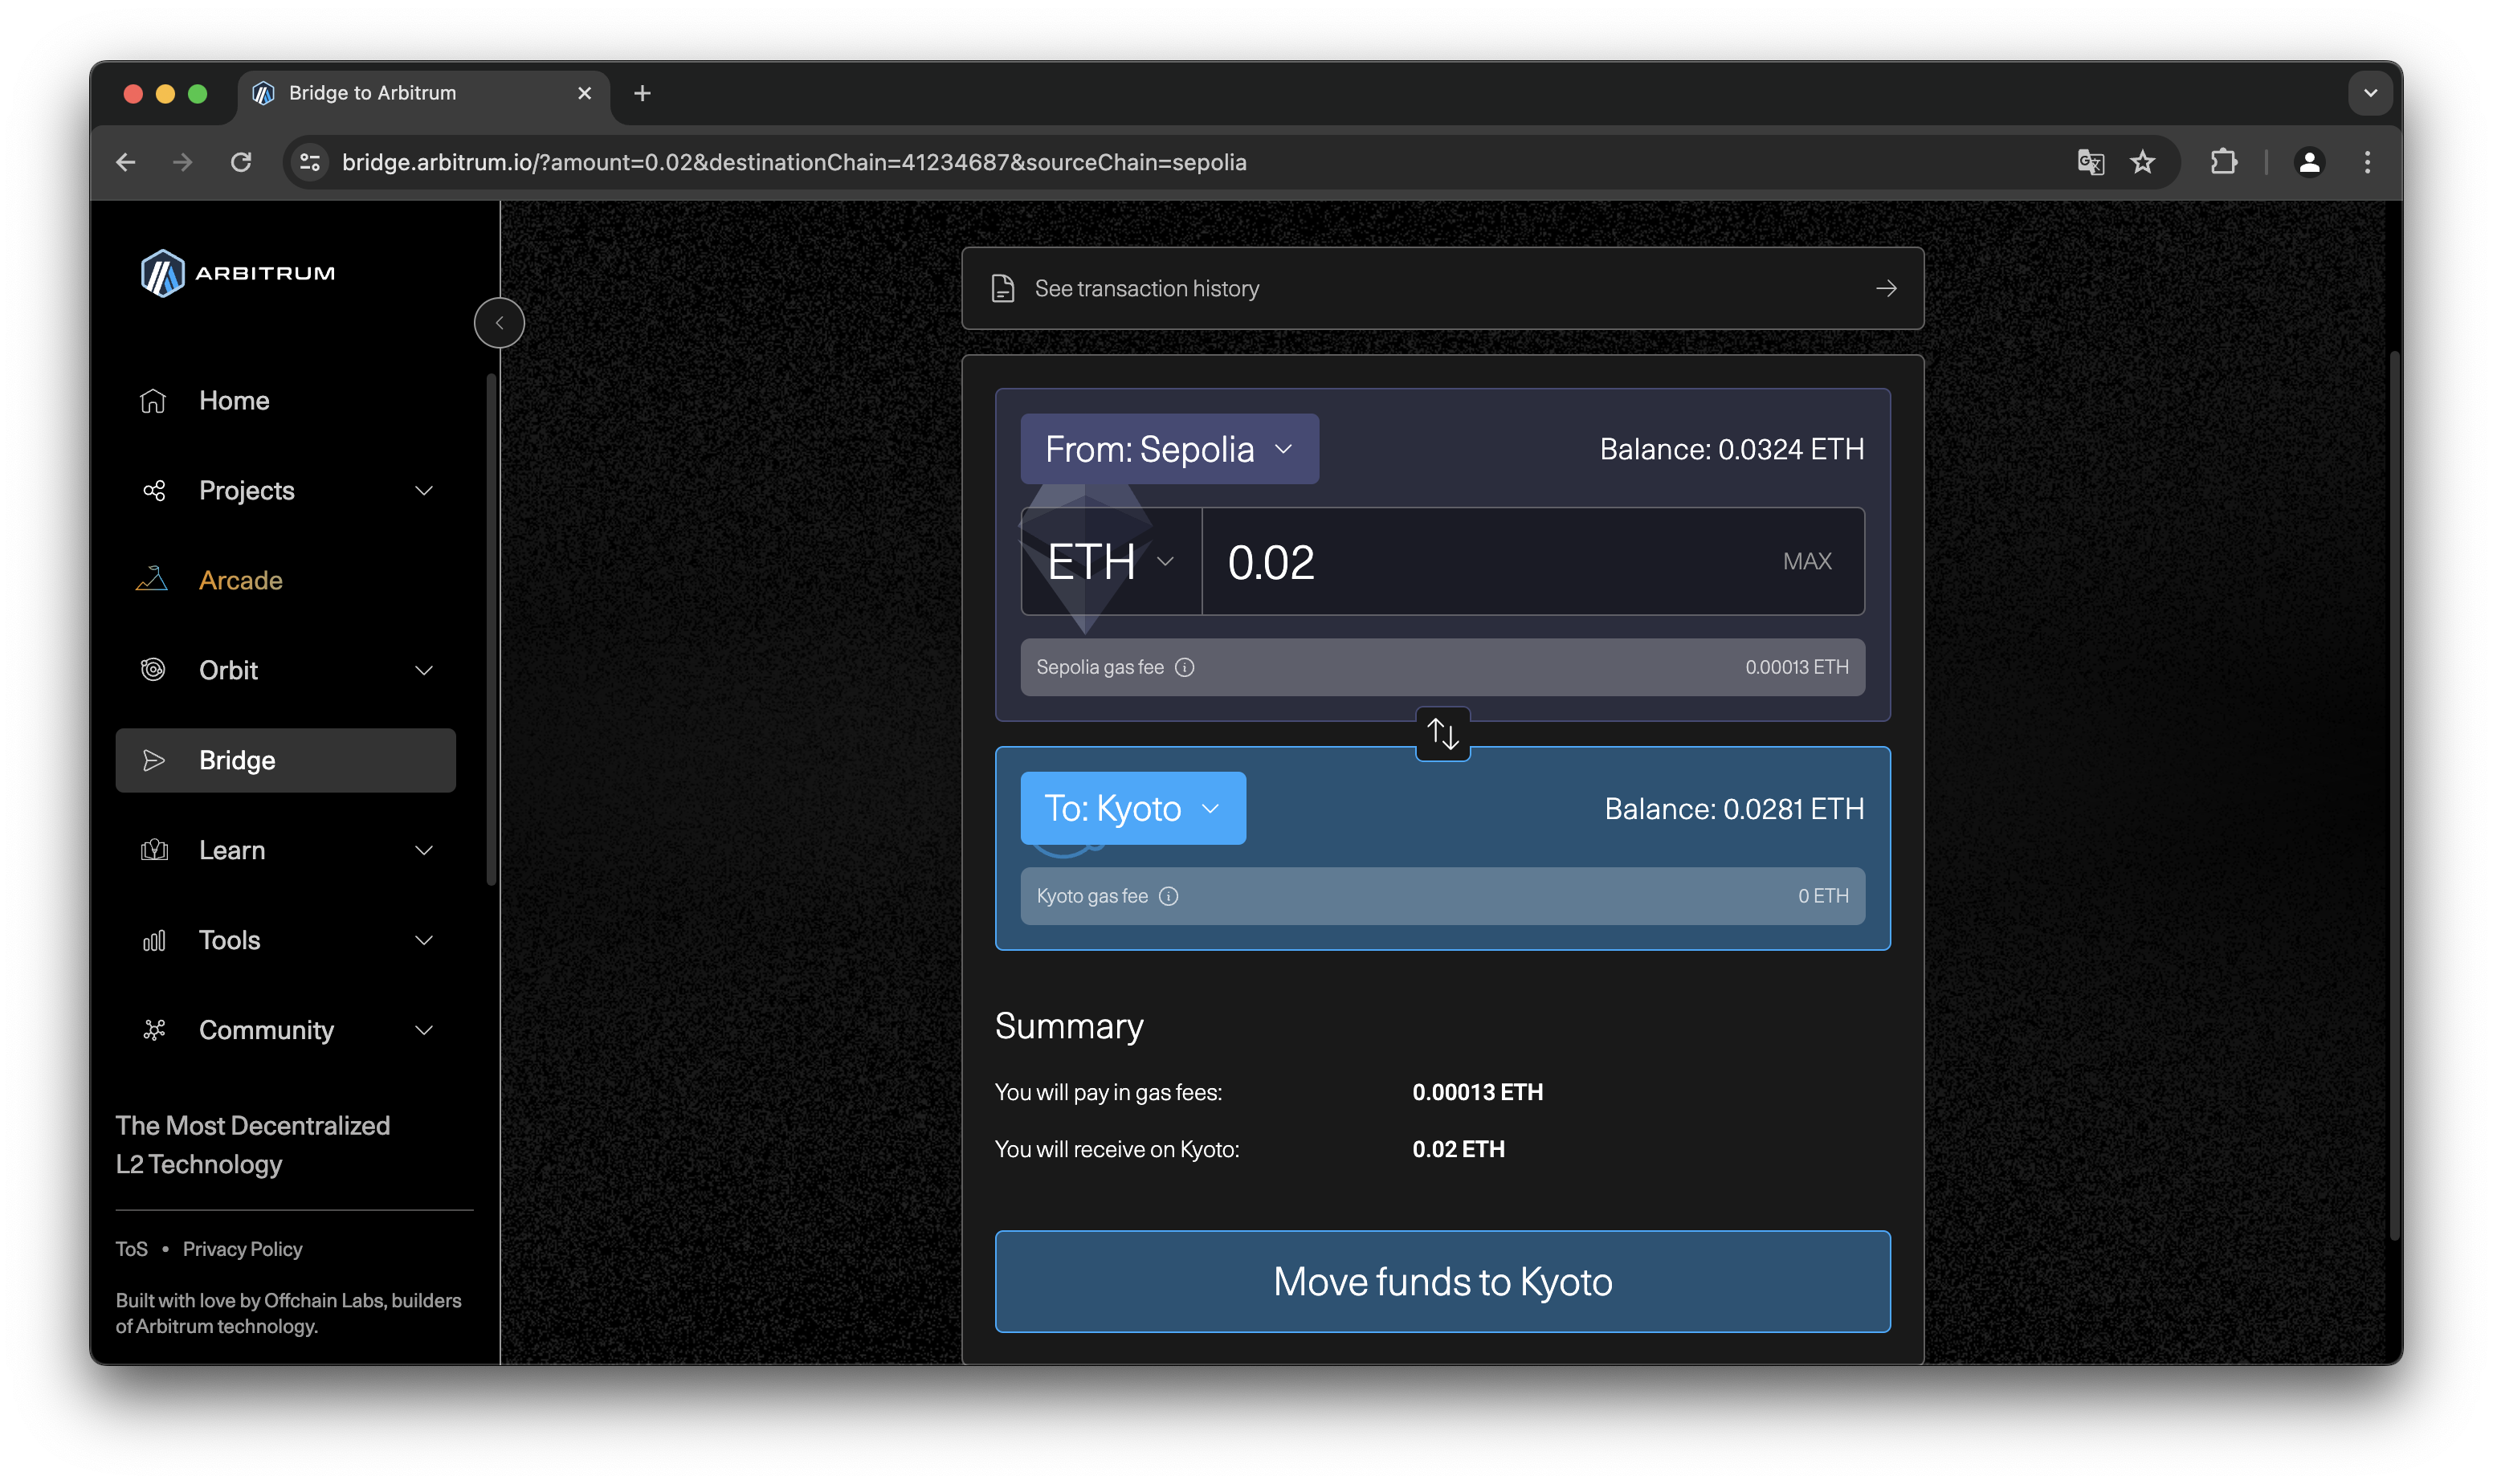This screenshot has height=1484, width=2493.
Task: Click the page vertical scrollbar
Action: tap(2394, 795)
